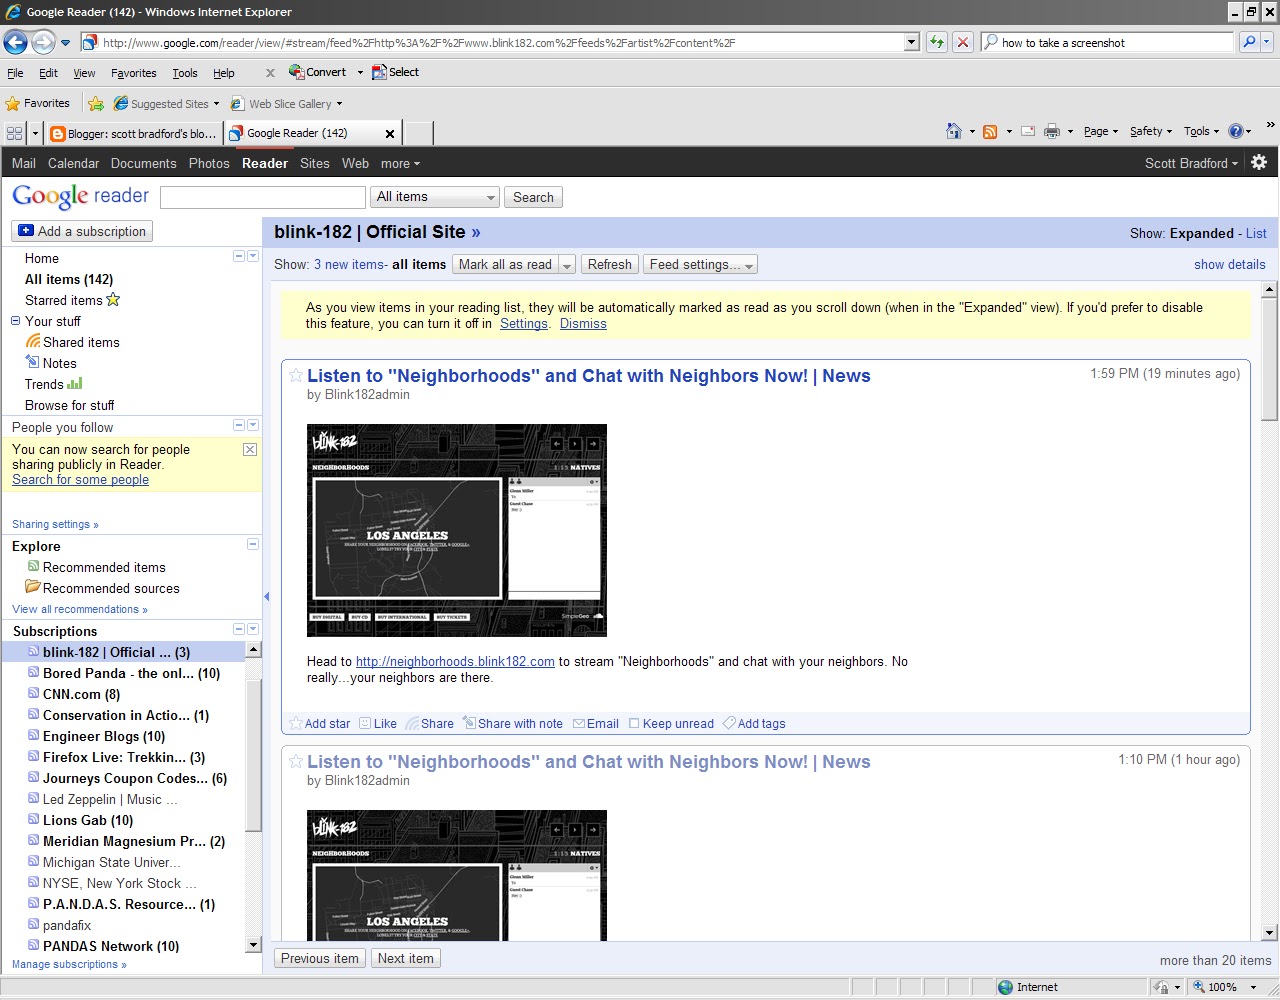Click the Refresh feed button

tap(609, 265)
